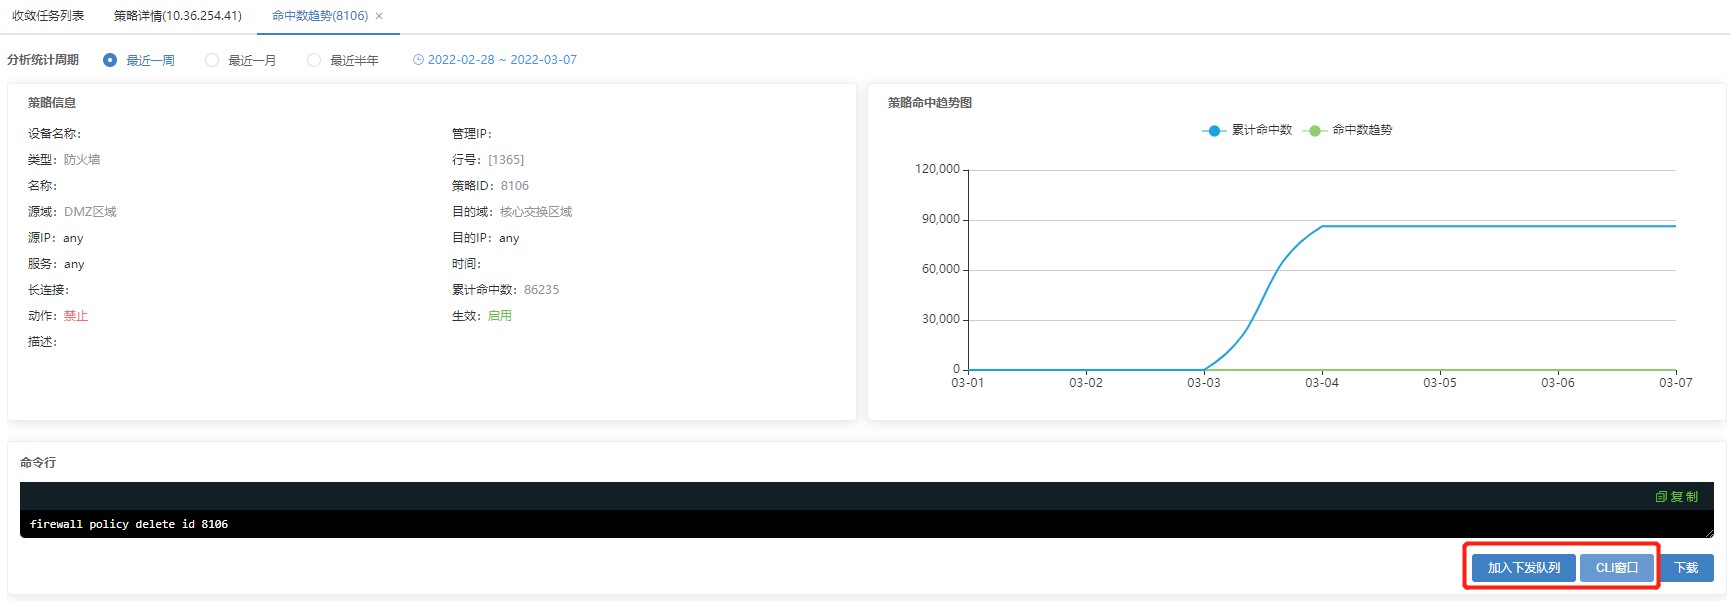Close the 命中数趋势(8106) tab
This screenshot has height=601, width=1731.
click(379, 16)
